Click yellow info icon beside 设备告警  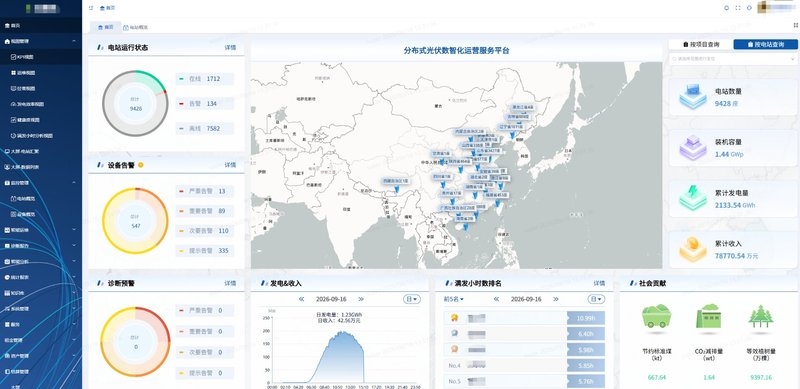(x=140, y=165)
